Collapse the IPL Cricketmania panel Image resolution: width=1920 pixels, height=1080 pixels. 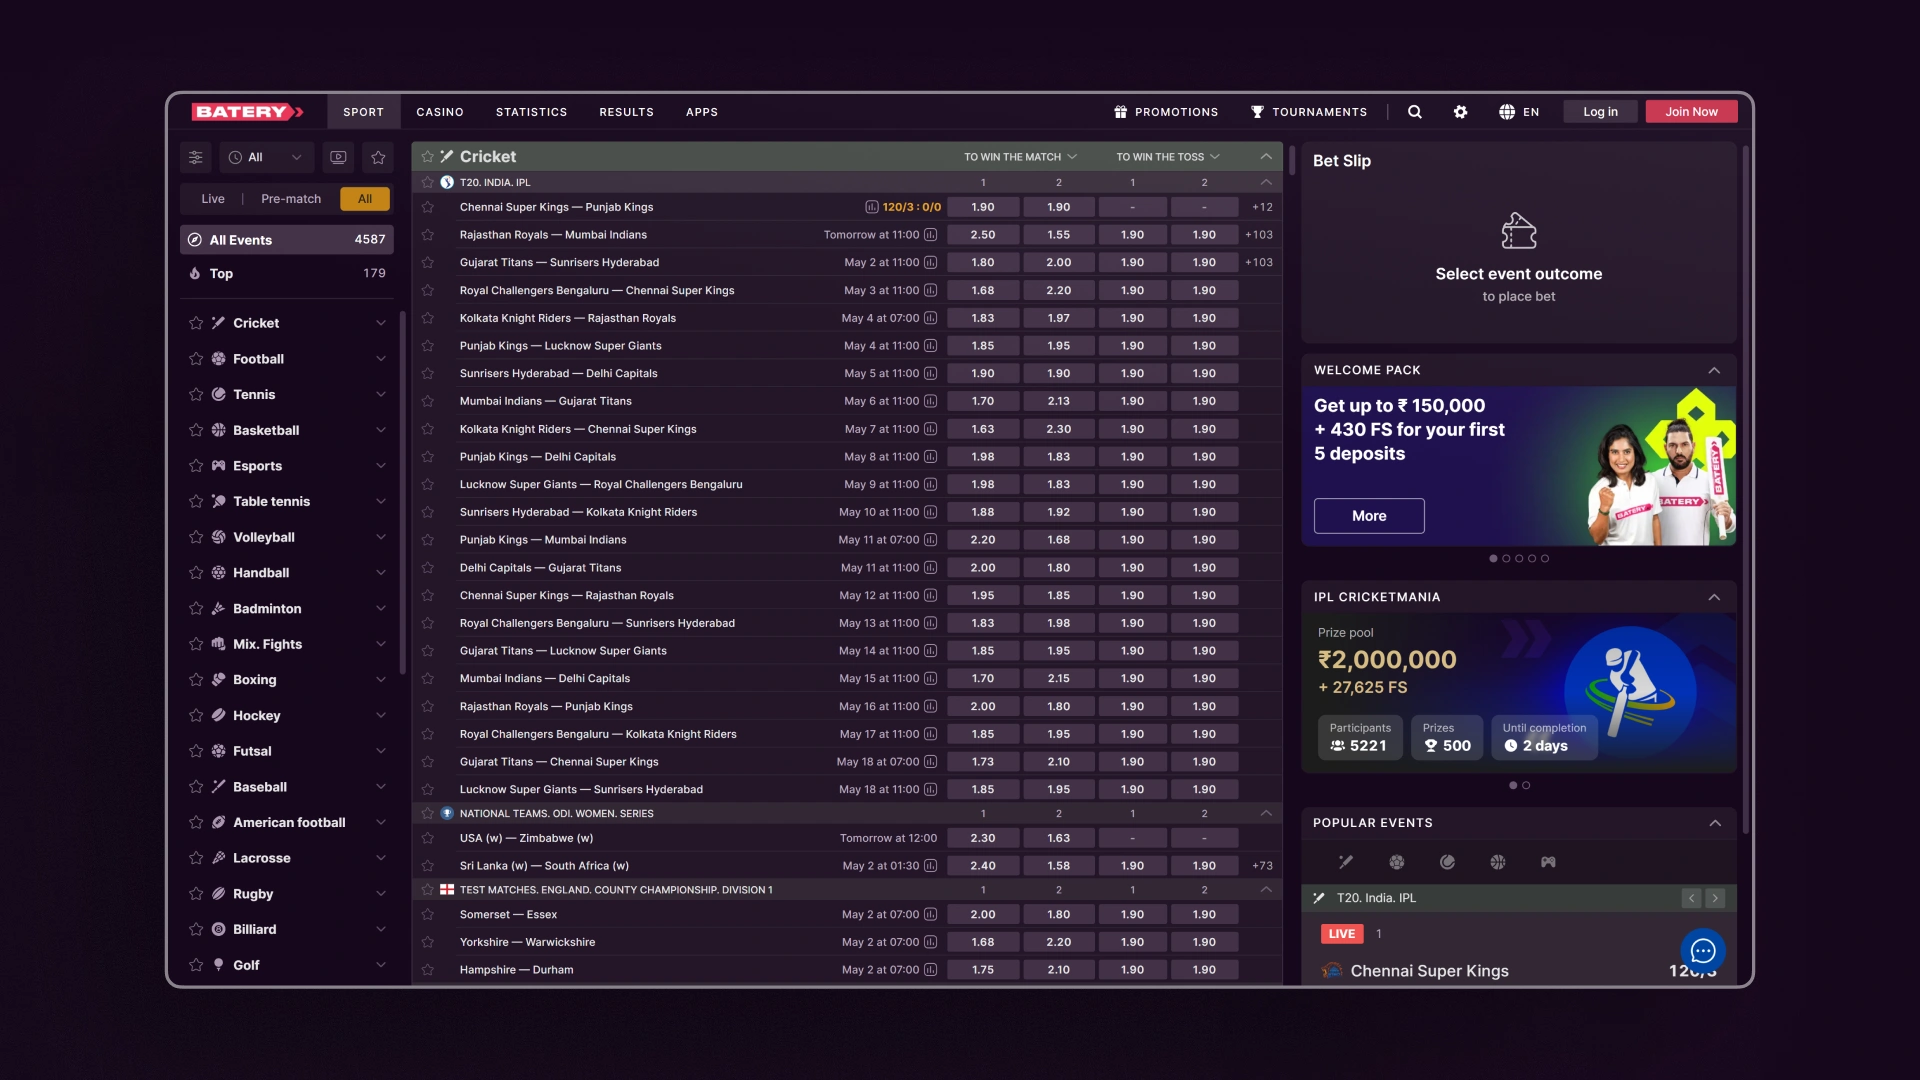coord(1714,597)
